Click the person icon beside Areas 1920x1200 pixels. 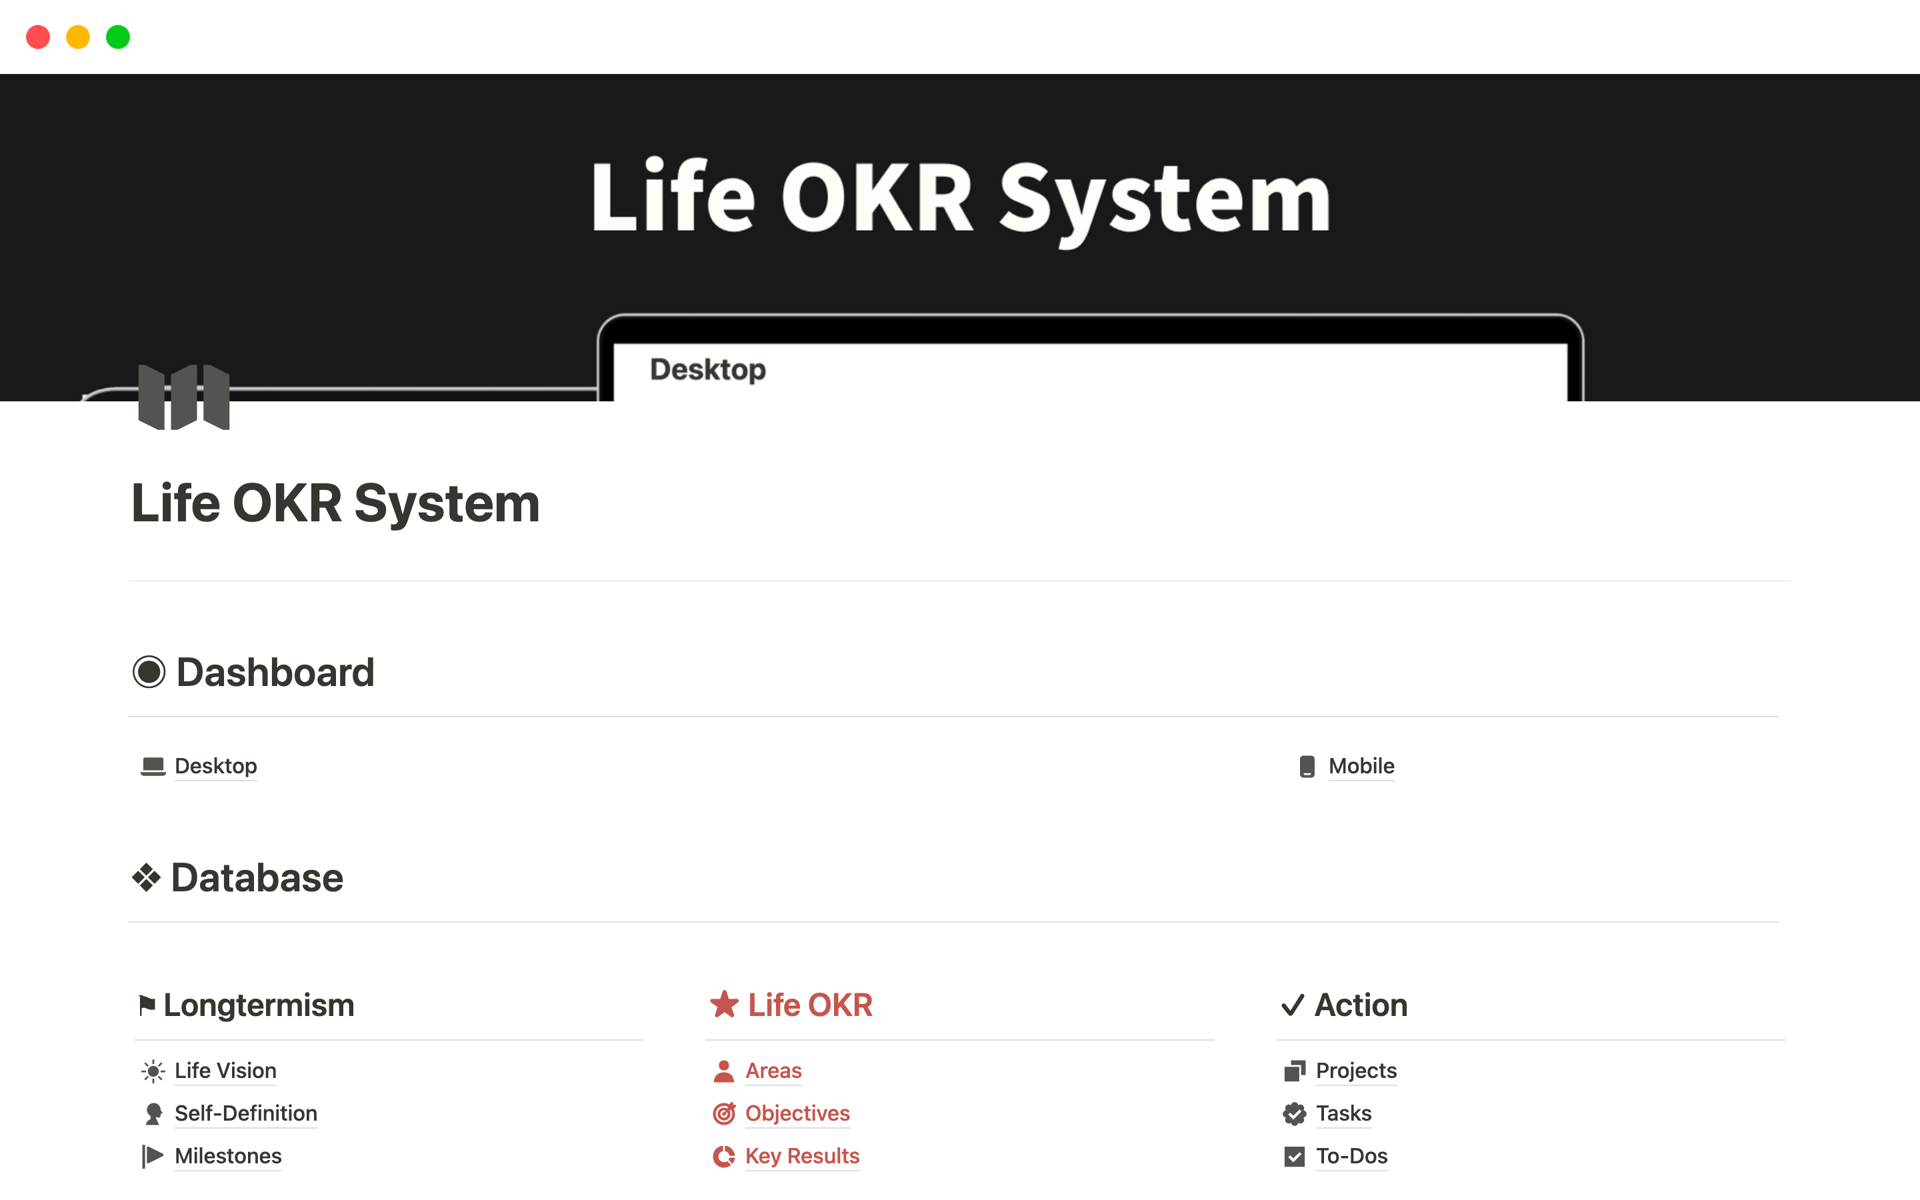[723, 1070]
